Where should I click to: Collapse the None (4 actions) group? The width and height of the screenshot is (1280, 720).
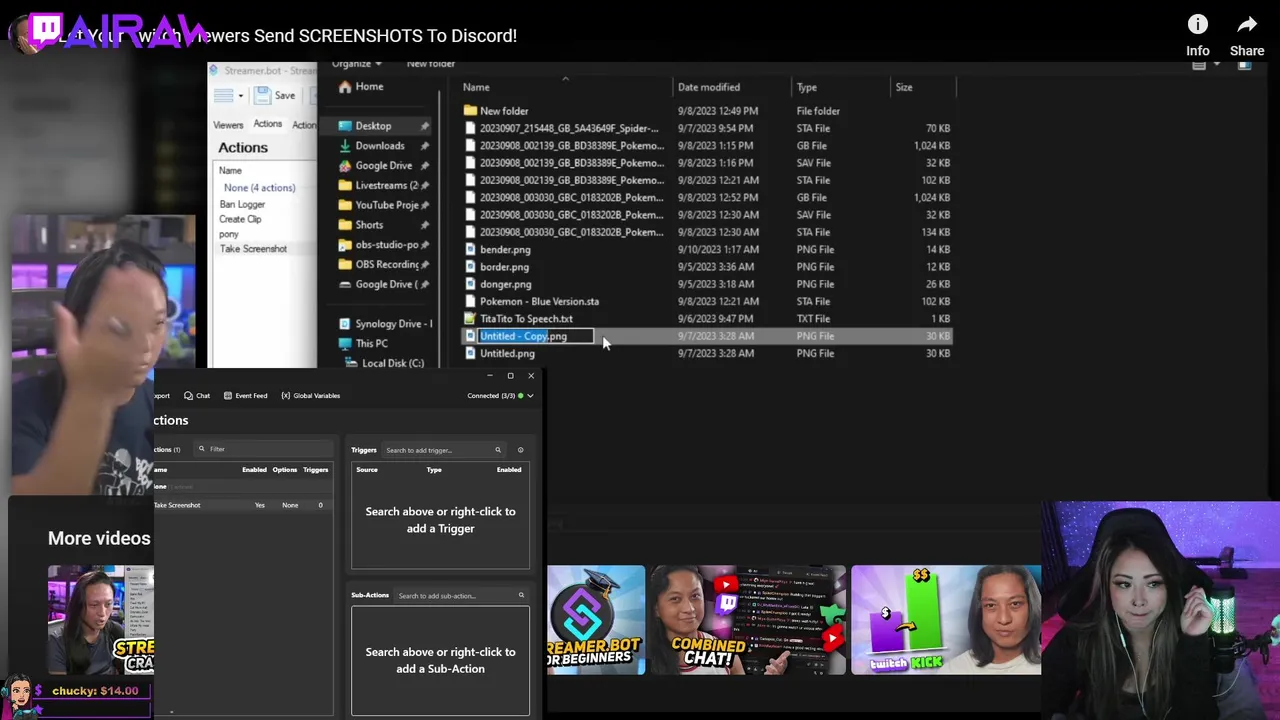pos(259,188)
